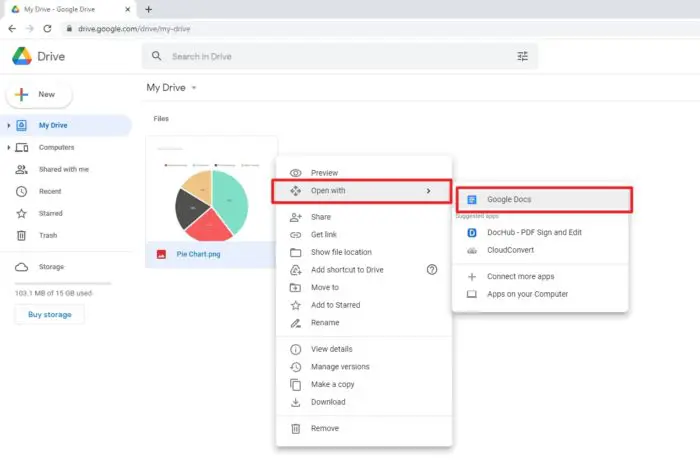Screen dimensions: 700x469
Task: Choose Google Docs in Open with submenu
Action: point(543,199)
